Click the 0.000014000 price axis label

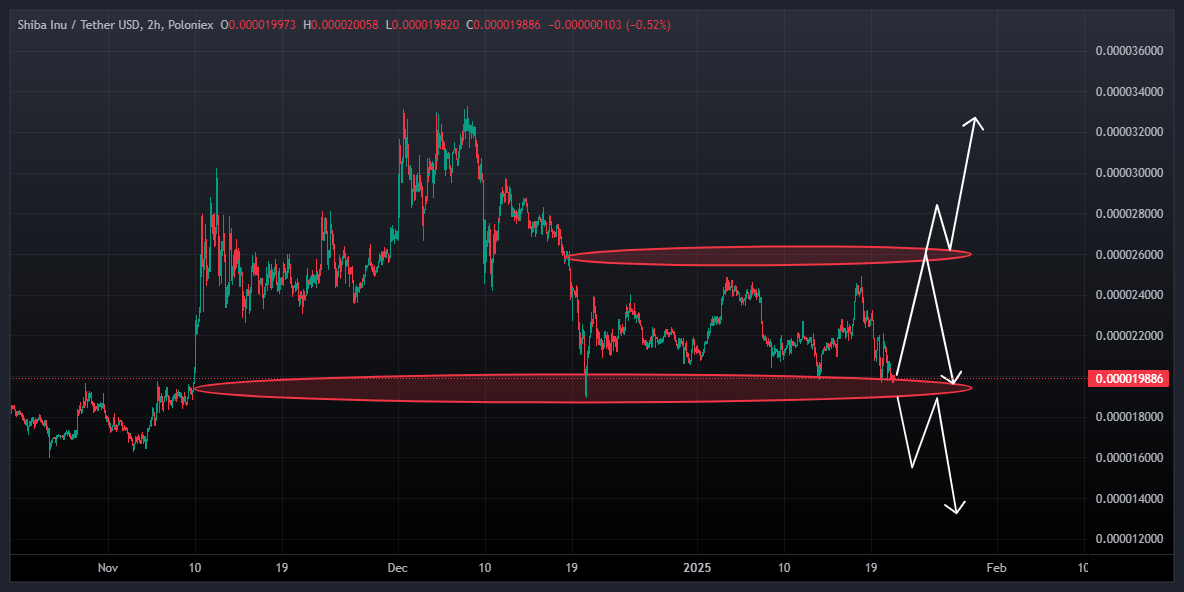[x=1128, y=498]
